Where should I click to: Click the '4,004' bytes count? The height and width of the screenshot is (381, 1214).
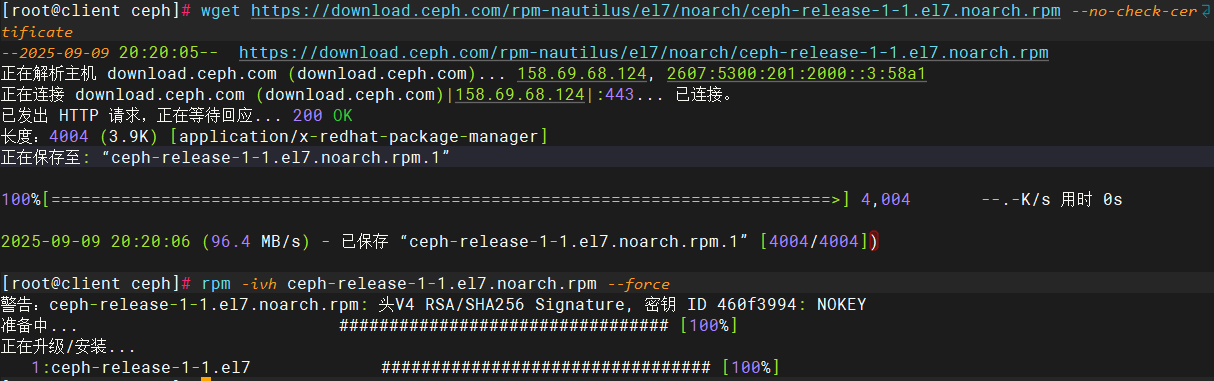(x=885, y=200)
